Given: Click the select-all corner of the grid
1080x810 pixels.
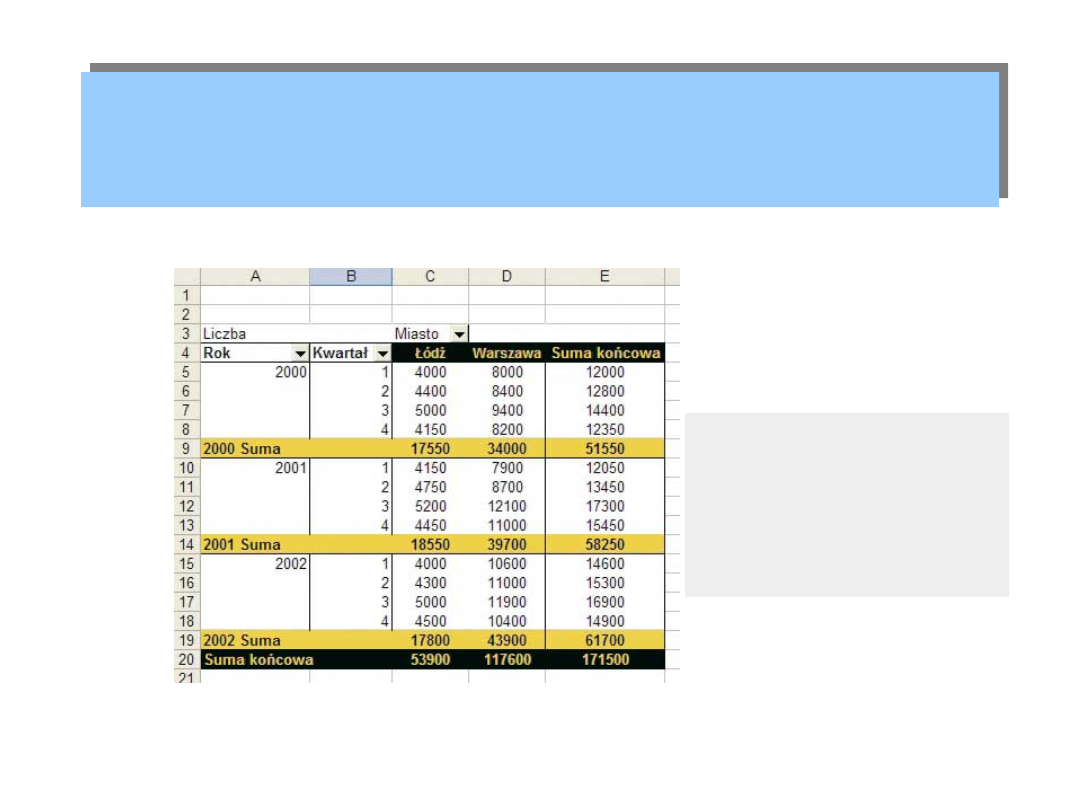Looking at the screenshot, I should [x=187, y=277].
